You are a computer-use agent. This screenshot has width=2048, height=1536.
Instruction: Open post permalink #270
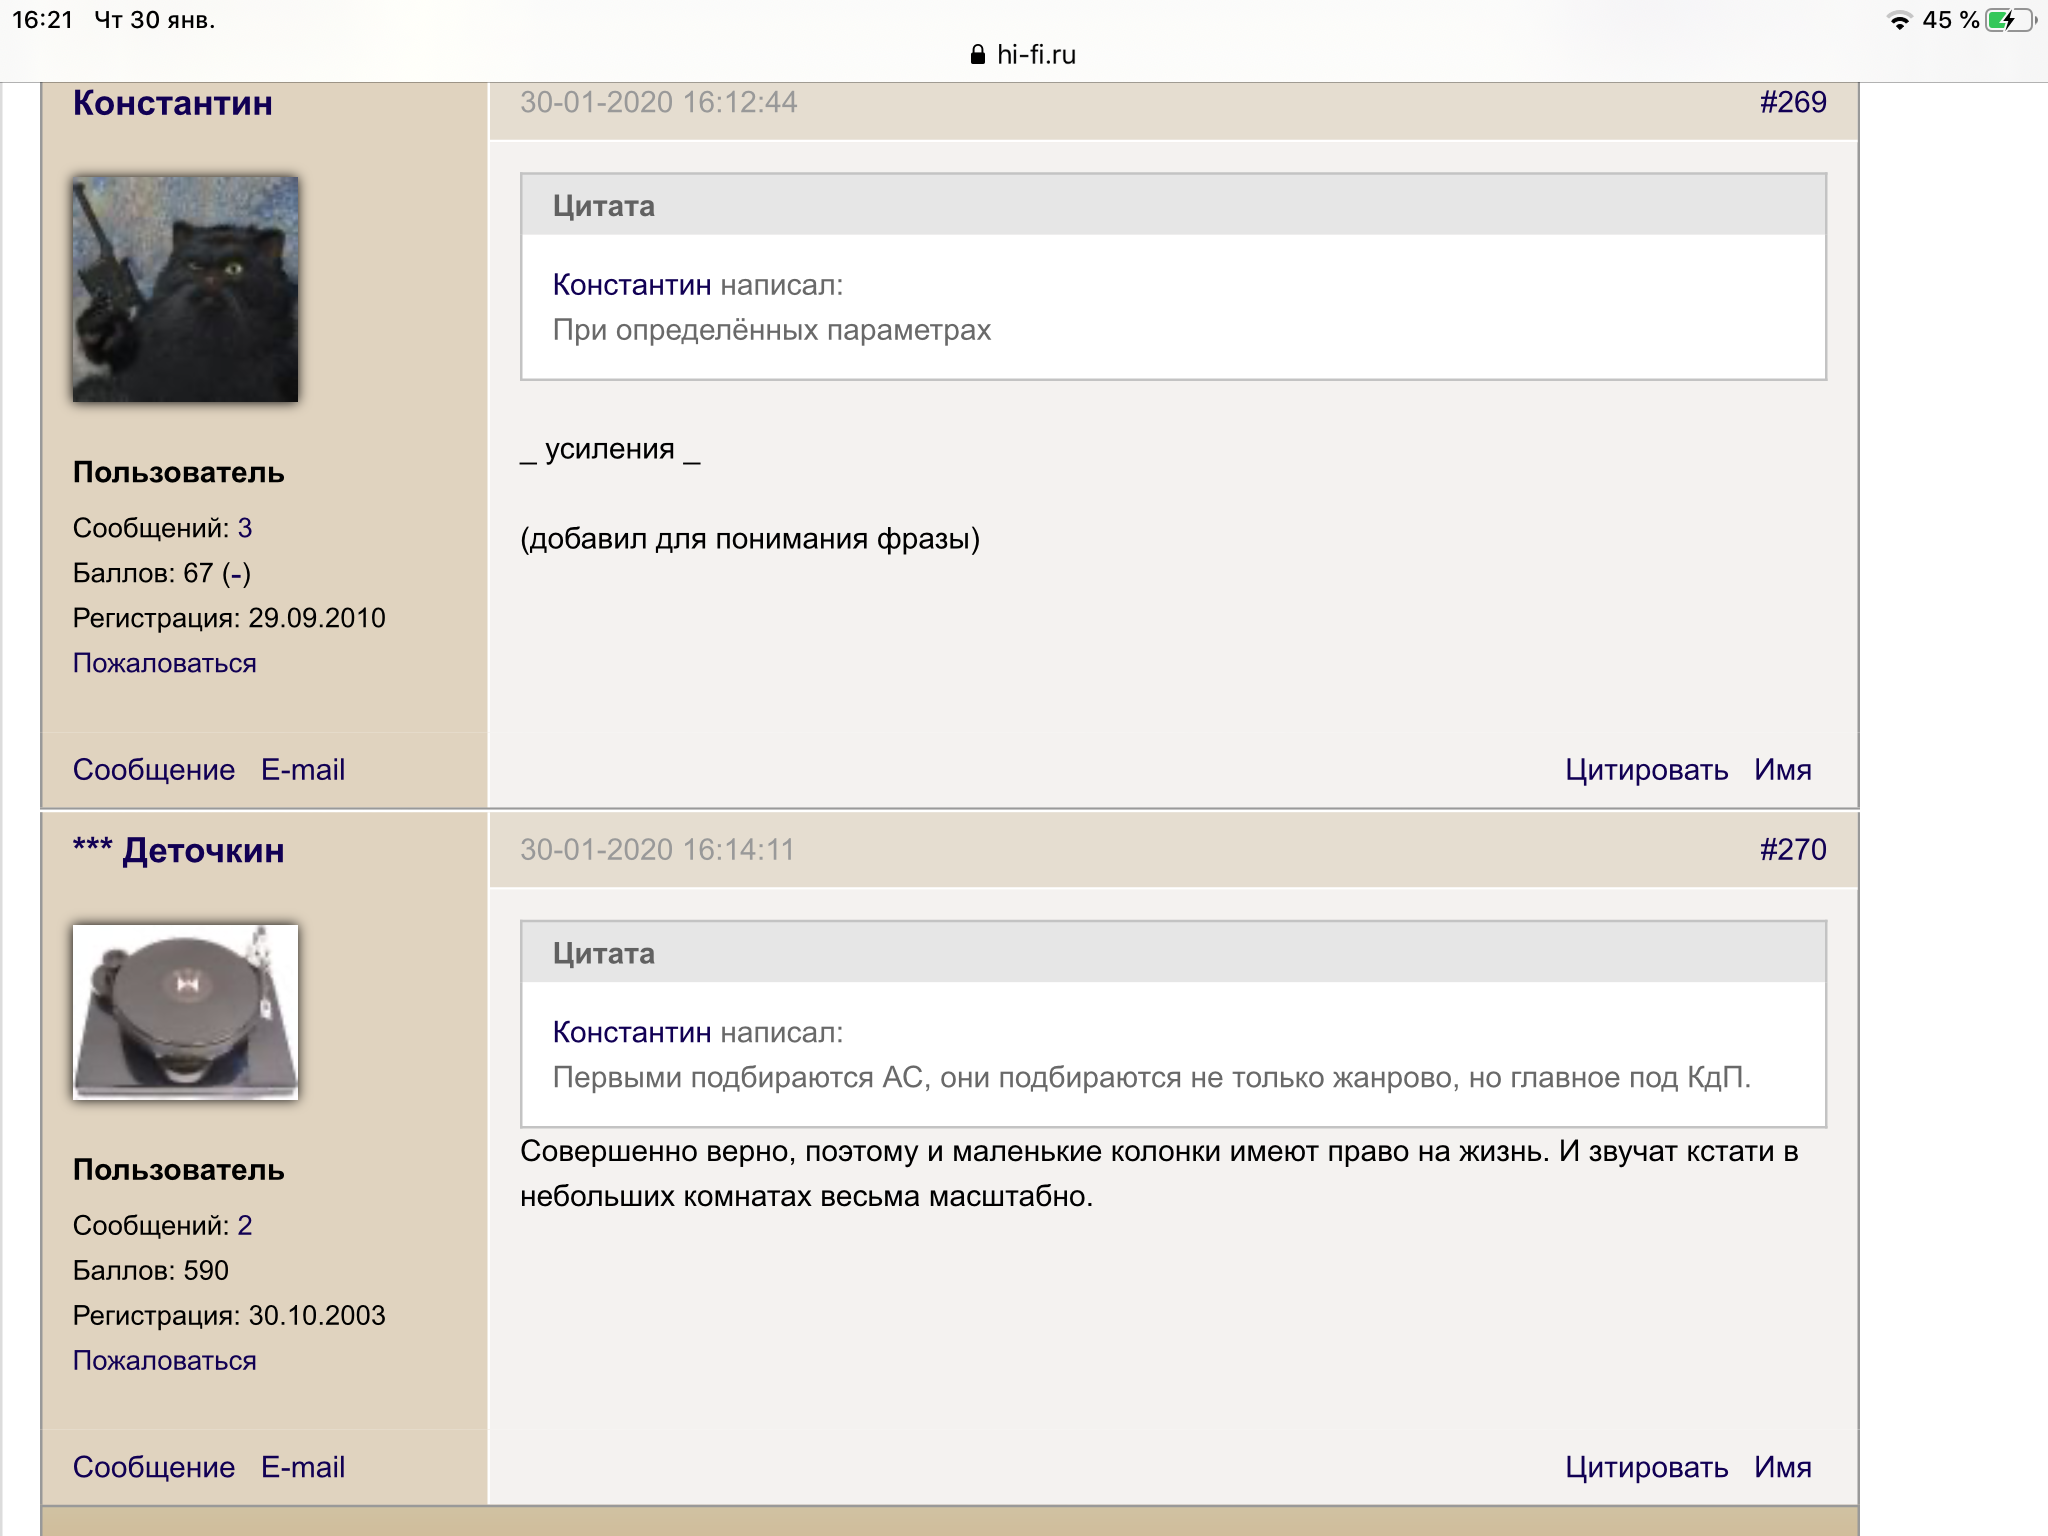1792,850
